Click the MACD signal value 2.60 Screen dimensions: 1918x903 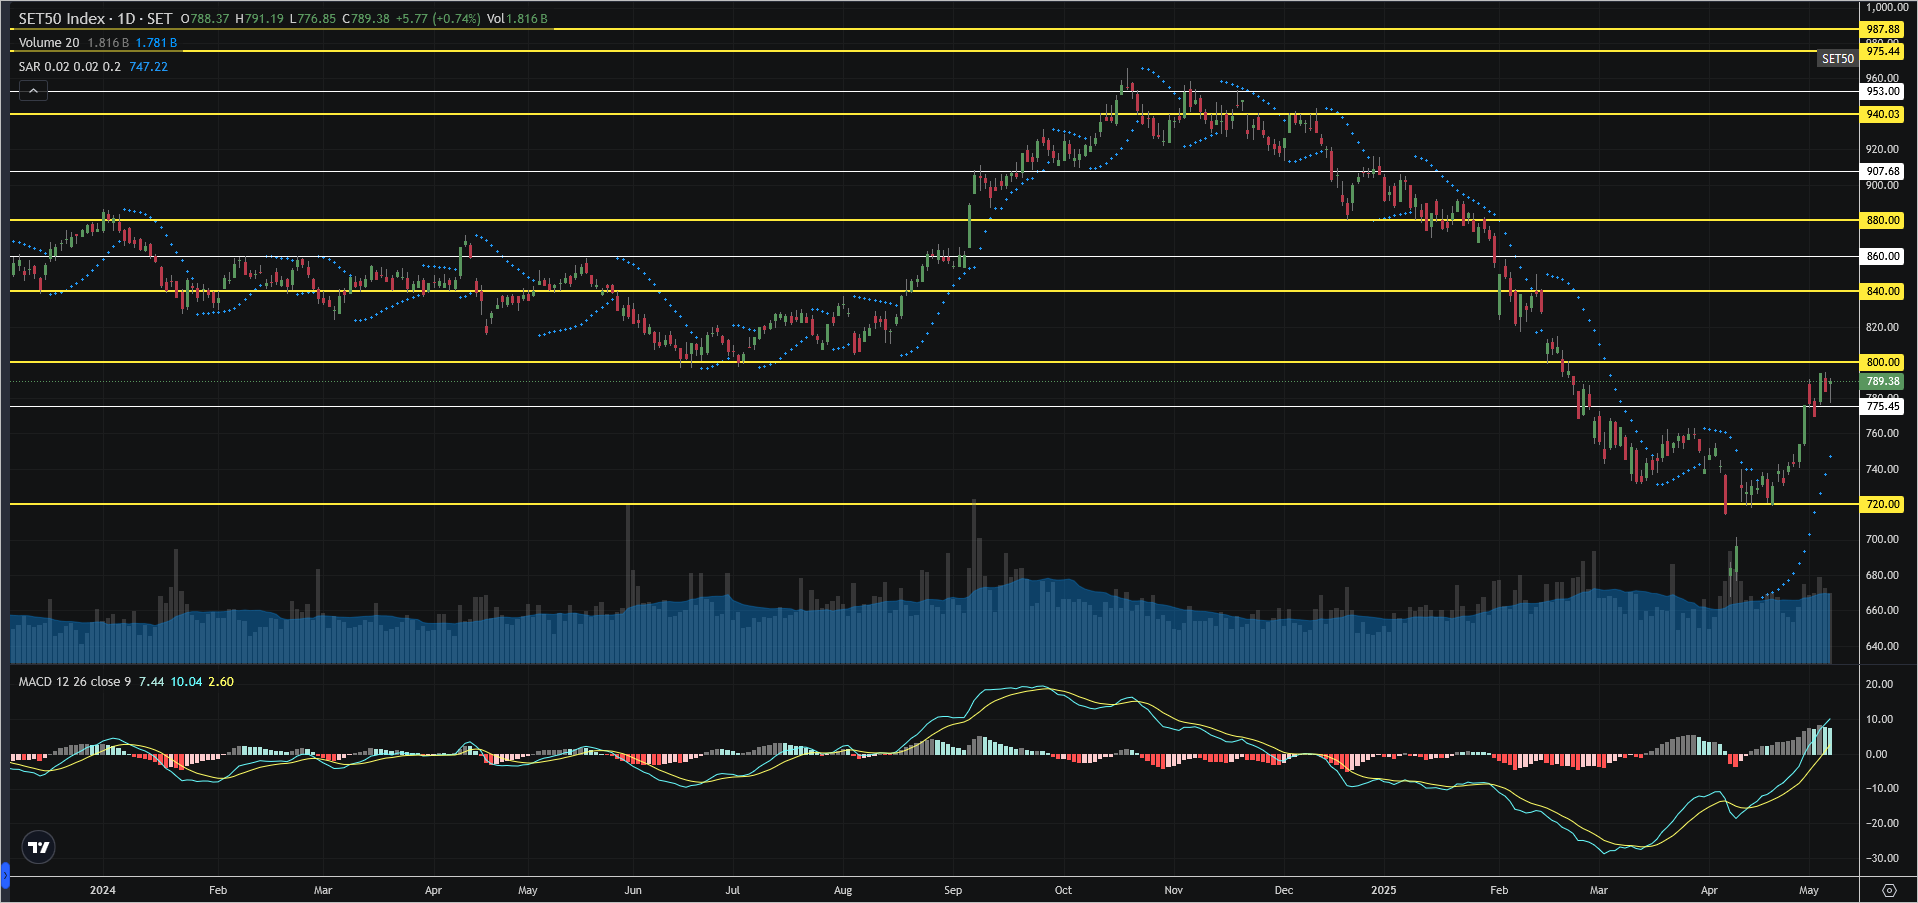coord(221,681)
